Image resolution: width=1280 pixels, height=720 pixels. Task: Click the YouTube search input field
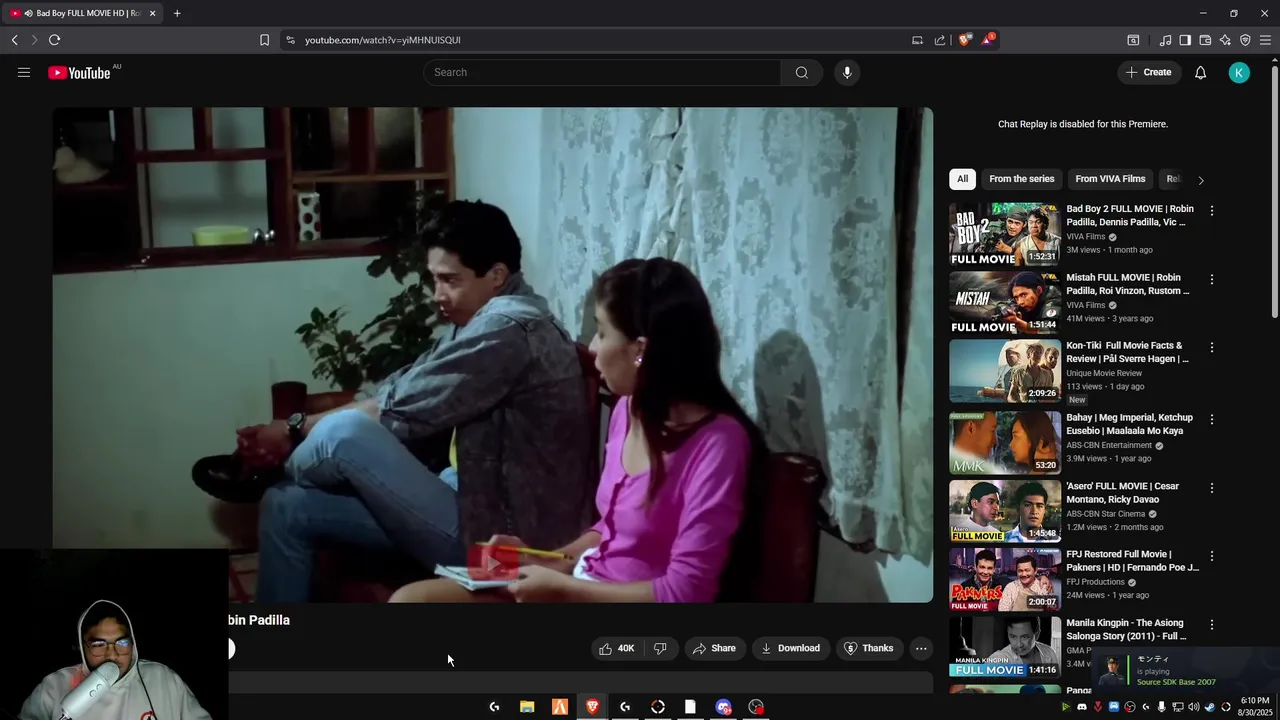pyautogui.click(x=602, y=72)
